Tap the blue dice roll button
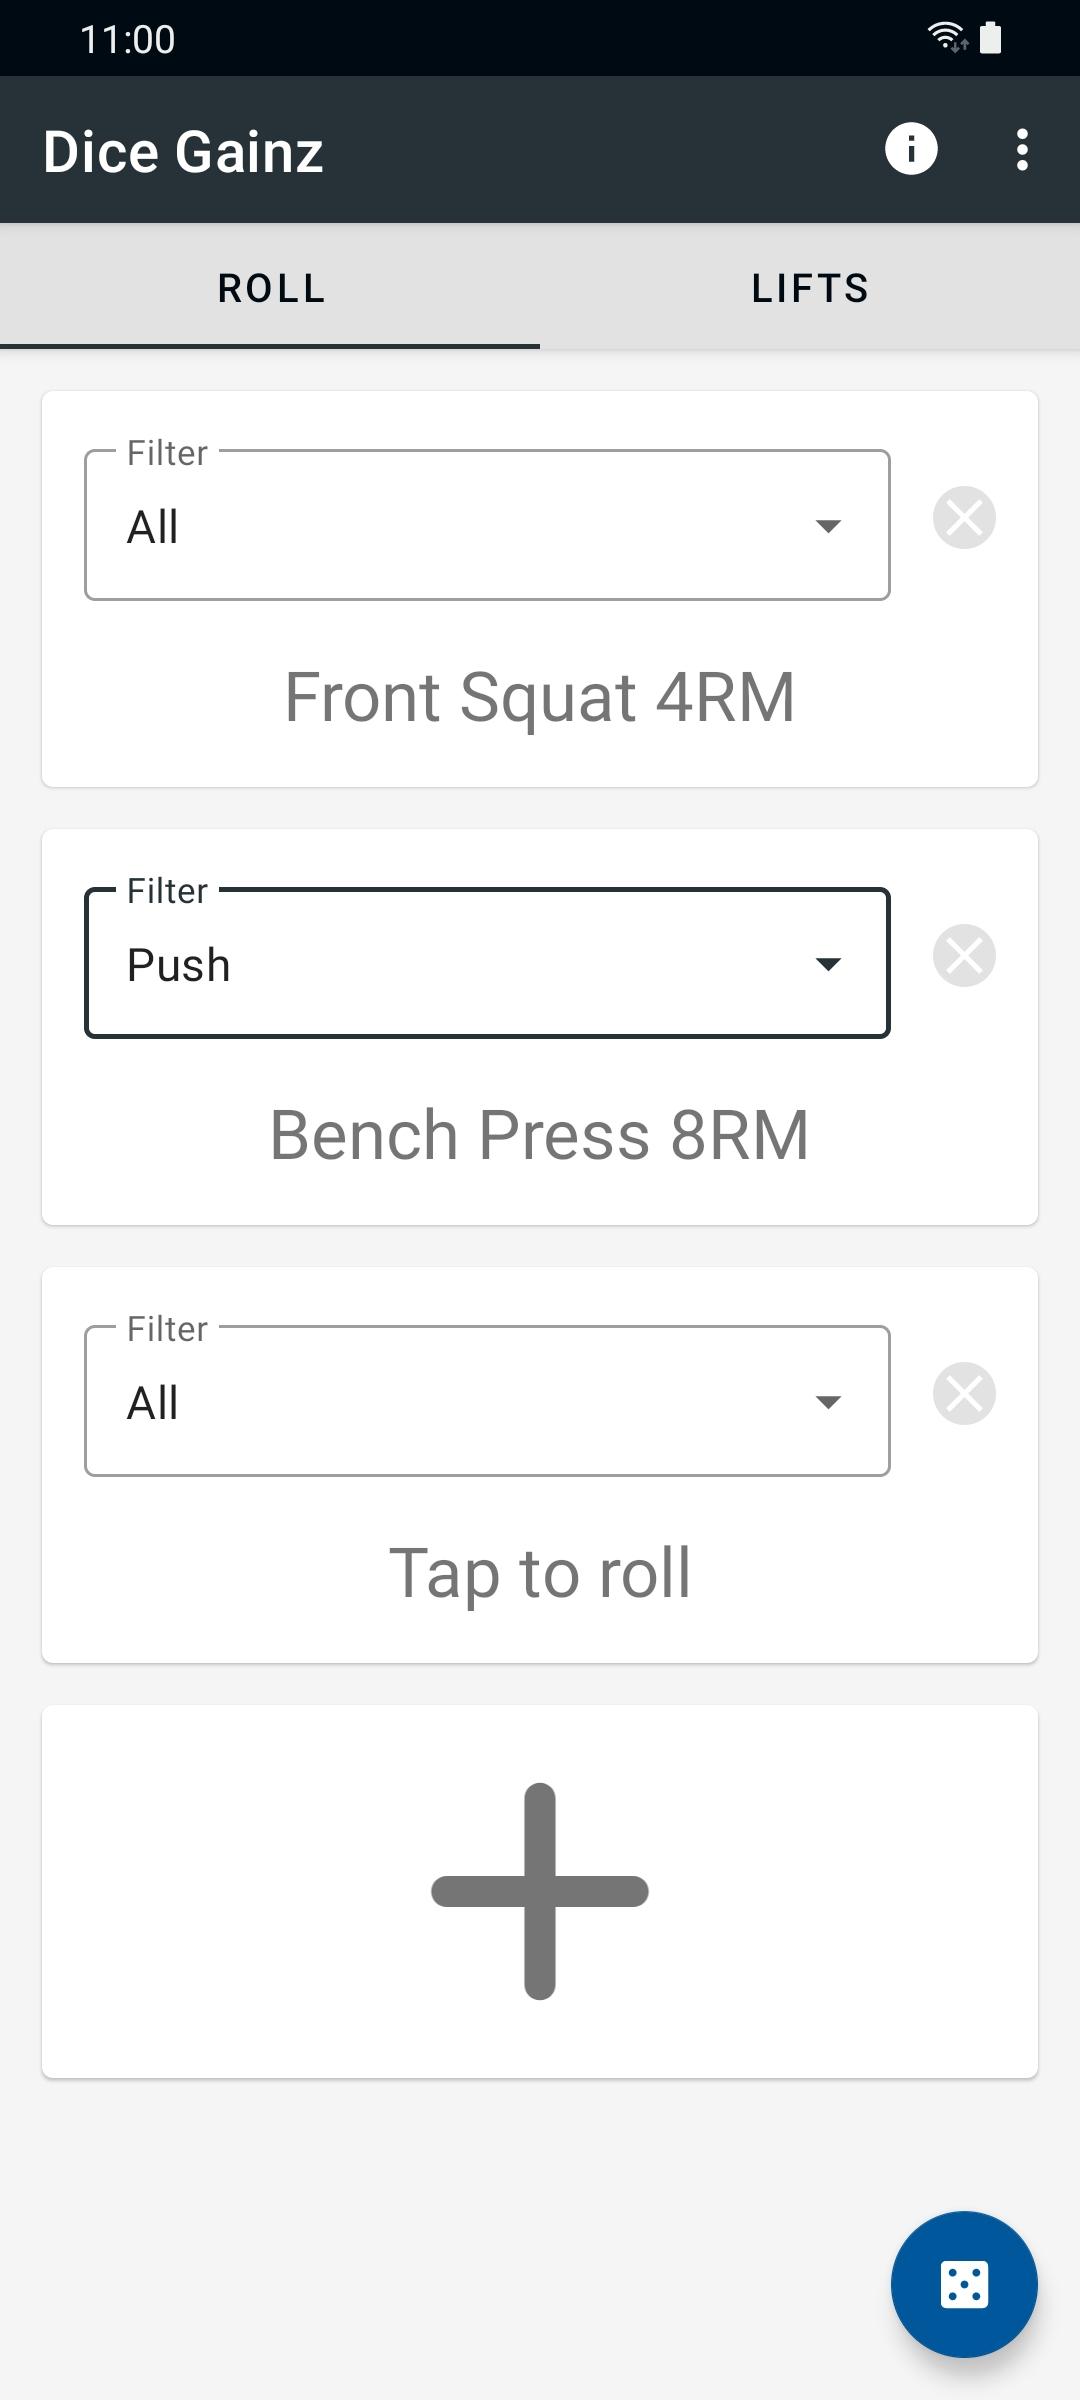Screen dimensions: 1080x2400 click(x=964, y=2285)
